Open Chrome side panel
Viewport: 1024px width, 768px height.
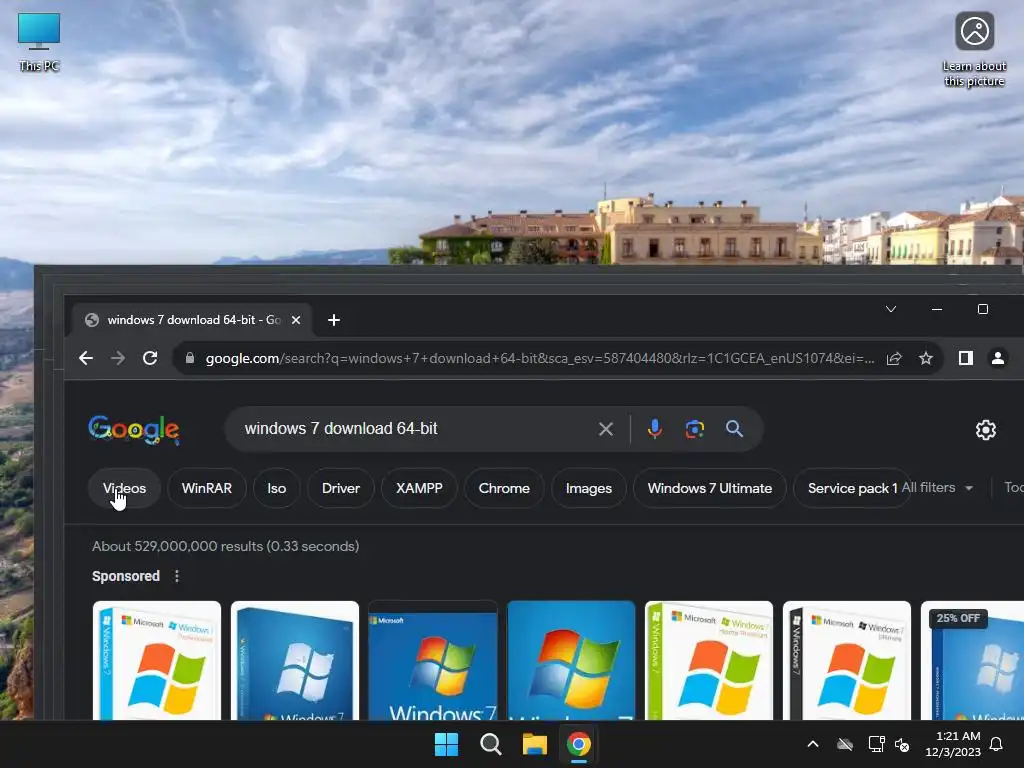pyautogui.click(x=966, y=358)
